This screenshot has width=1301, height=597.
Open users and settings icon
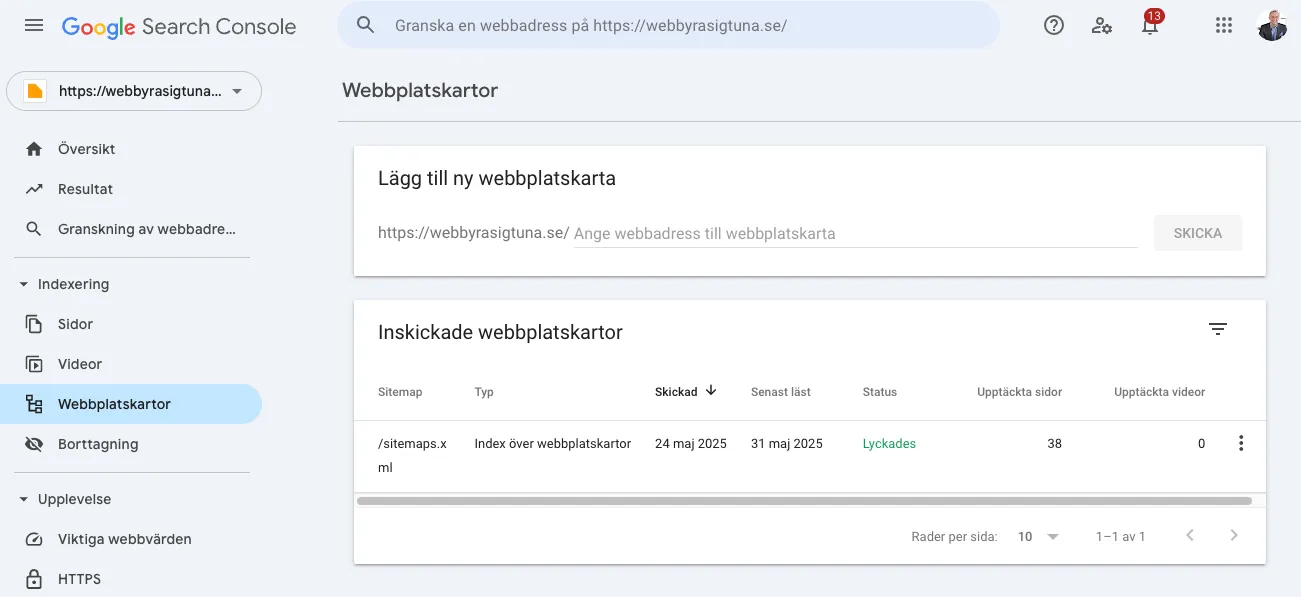click(1102, 25)
